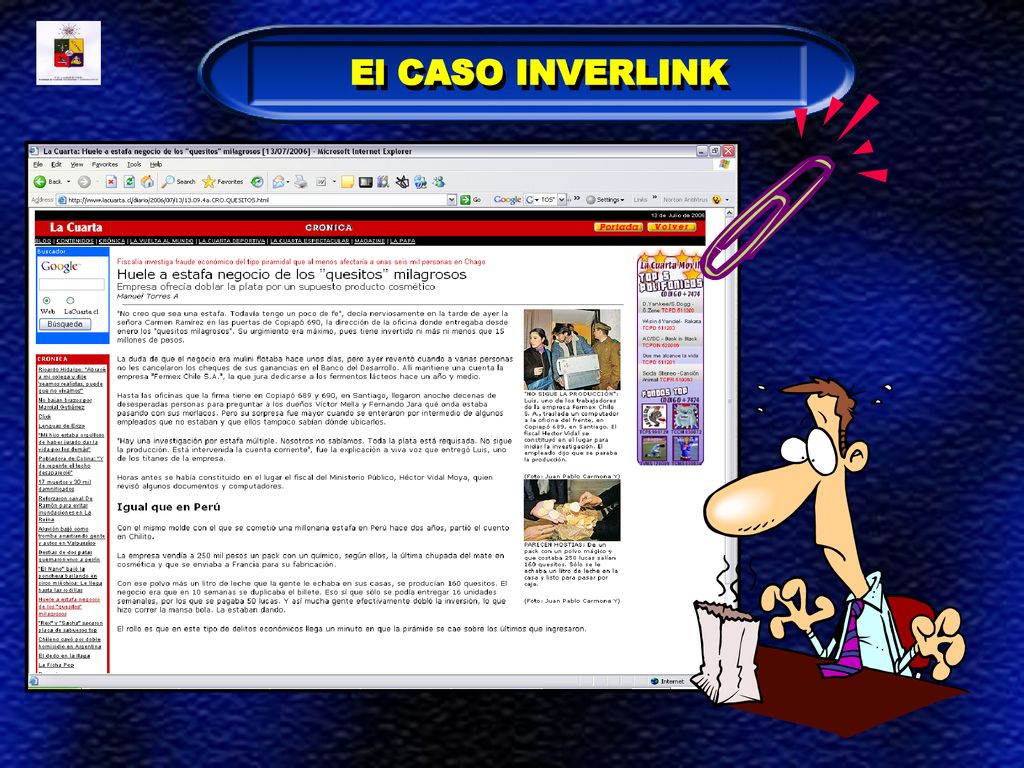Open the Edit icon dropdown arrow
This screenshot has width=1024, height=768.
coord(334,182)
